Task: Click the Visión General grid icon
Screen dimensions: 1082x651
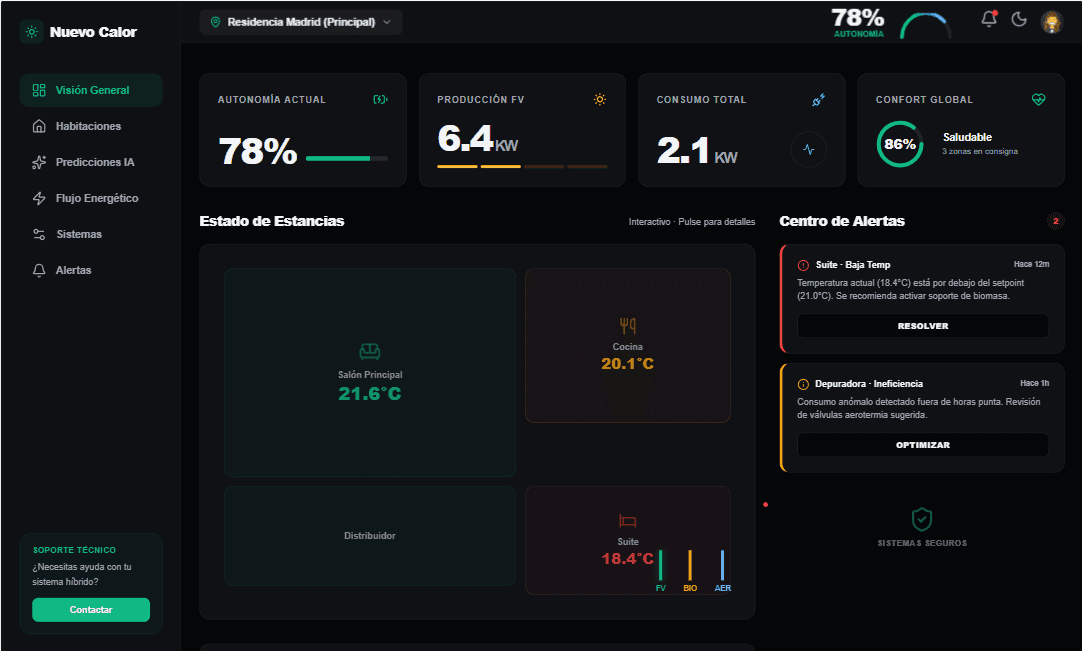Action: click(x=39, y=90)
